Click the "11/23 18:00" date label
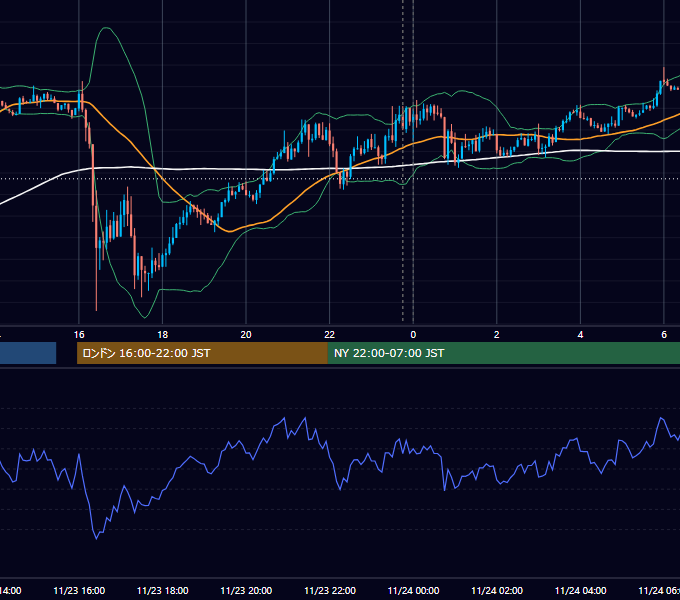680x600 pixels. click(x=163, y=591)
